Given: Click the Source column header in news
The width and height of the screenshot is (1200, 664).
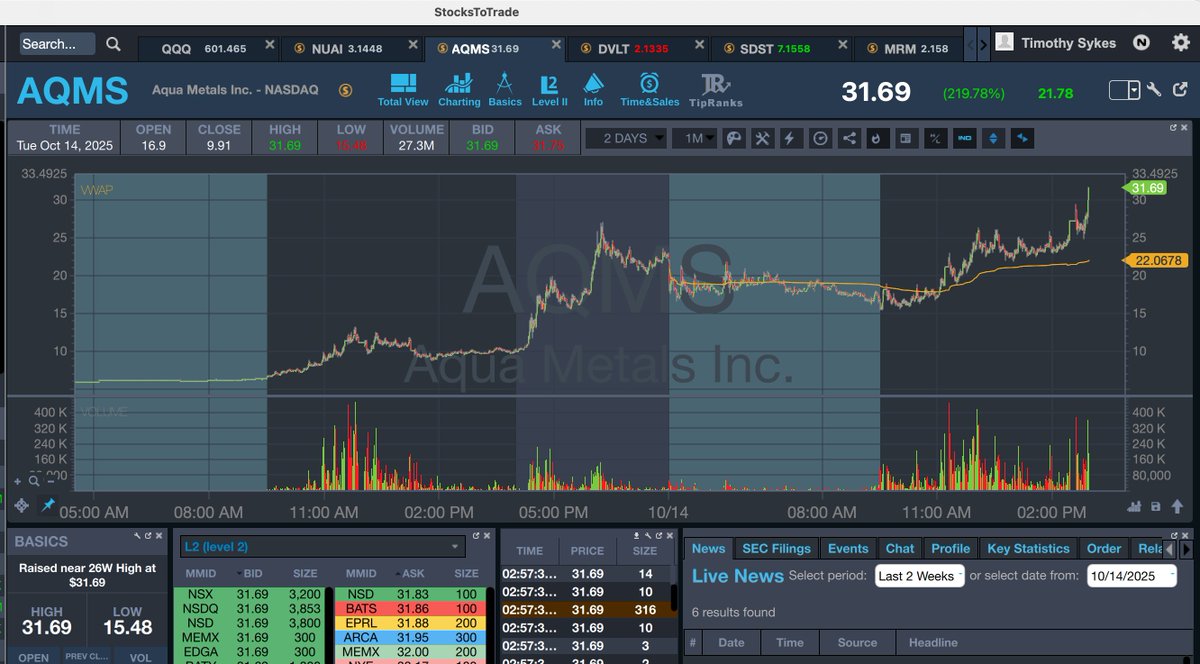Looking at the screenshot, I should pyautogui.click(x=857, y=643).
